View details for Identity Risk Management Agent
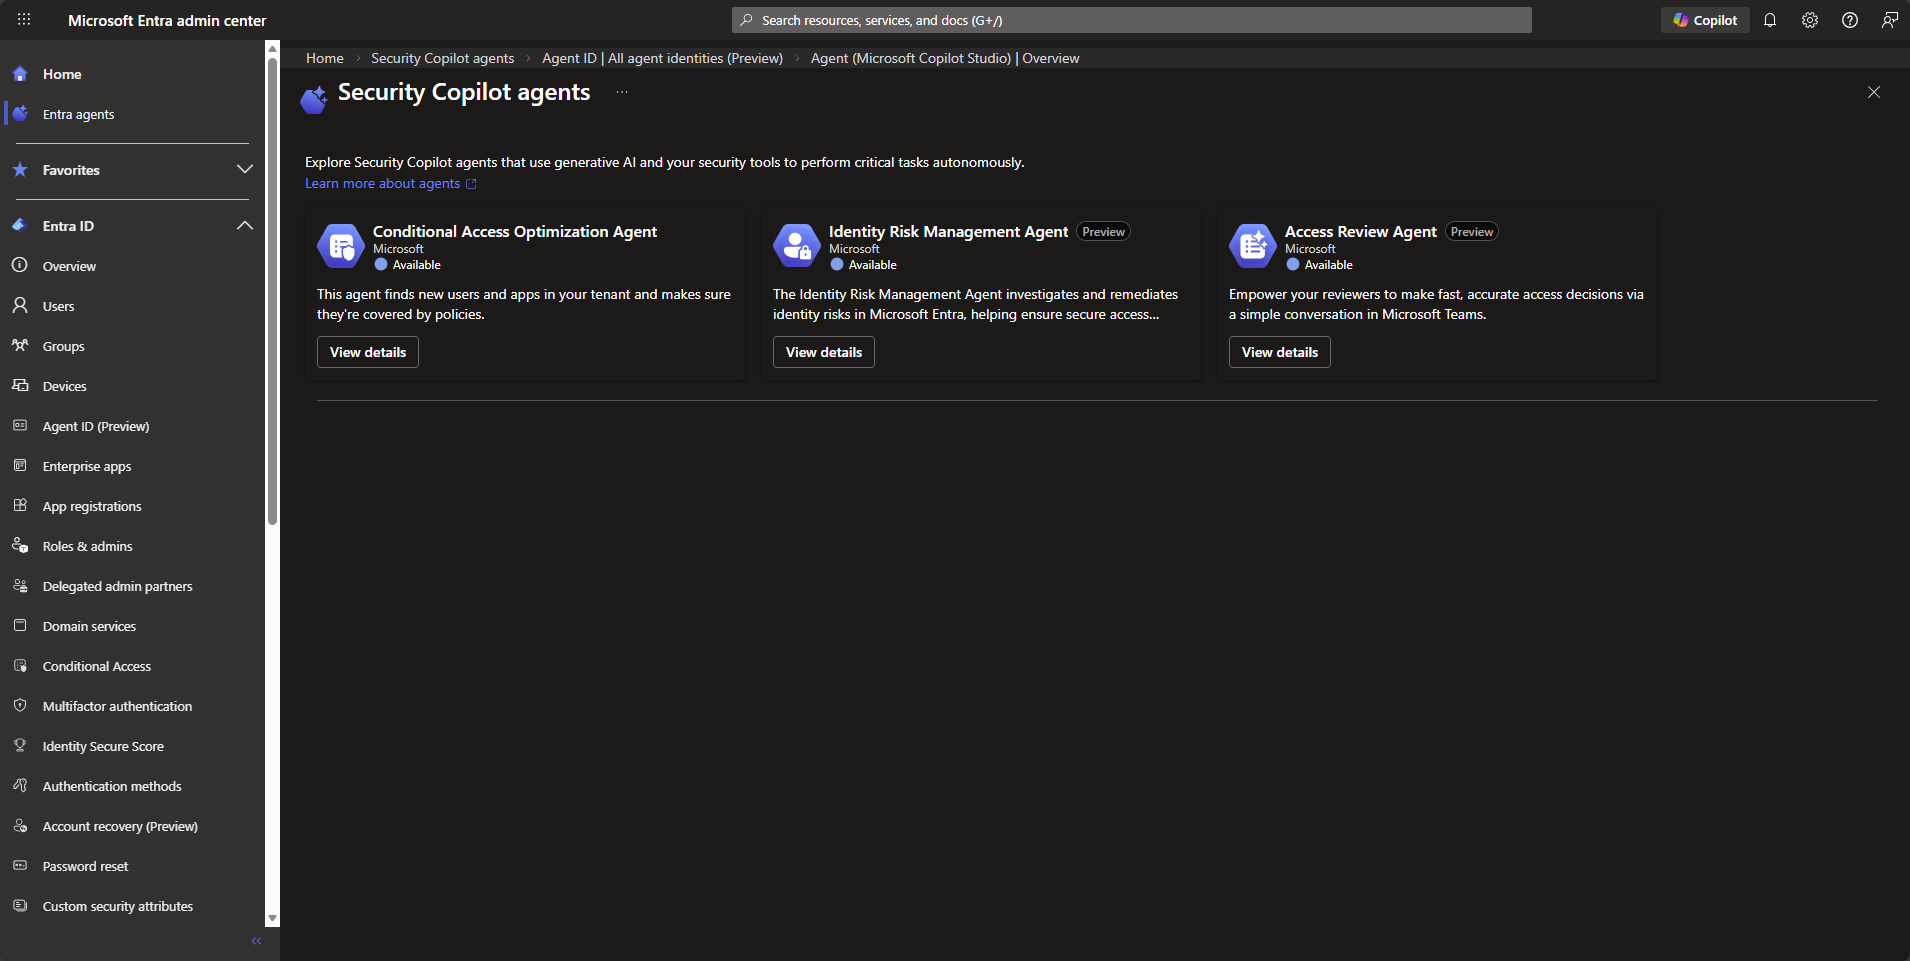This screenshot has height=961, width=1910. 823,352
